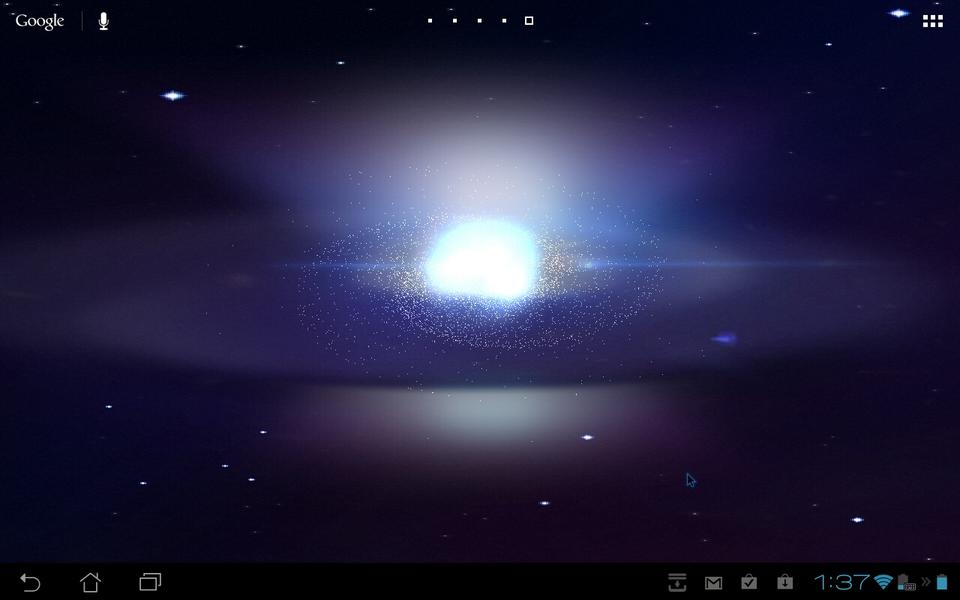The height and width of the screenshot is (600, 960).
Task: Tap the download tray notification icon
Action: tap(677, 582)
